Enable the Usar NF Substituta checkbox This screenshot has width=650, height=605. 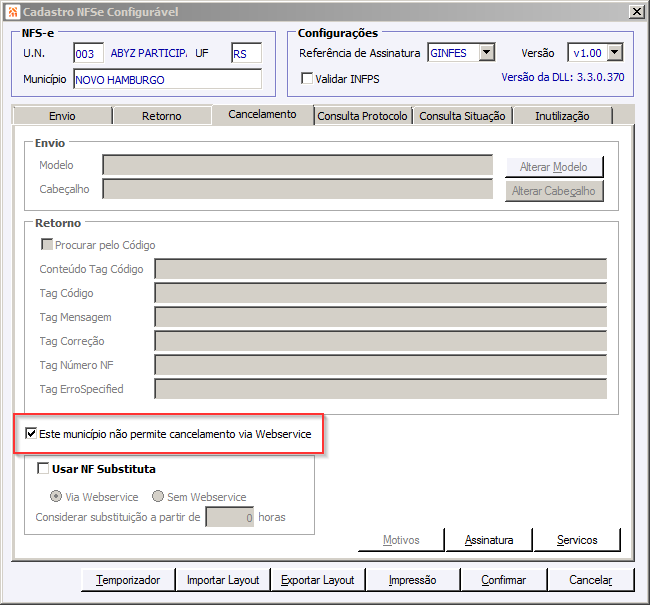[x=43, y=469]
